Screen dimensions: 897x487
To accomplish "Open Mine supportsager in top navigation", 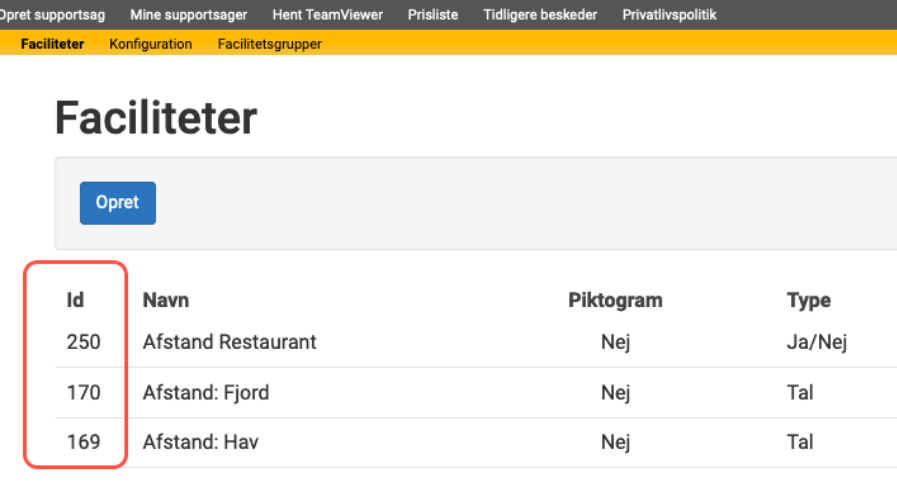I will coord(189,15).
